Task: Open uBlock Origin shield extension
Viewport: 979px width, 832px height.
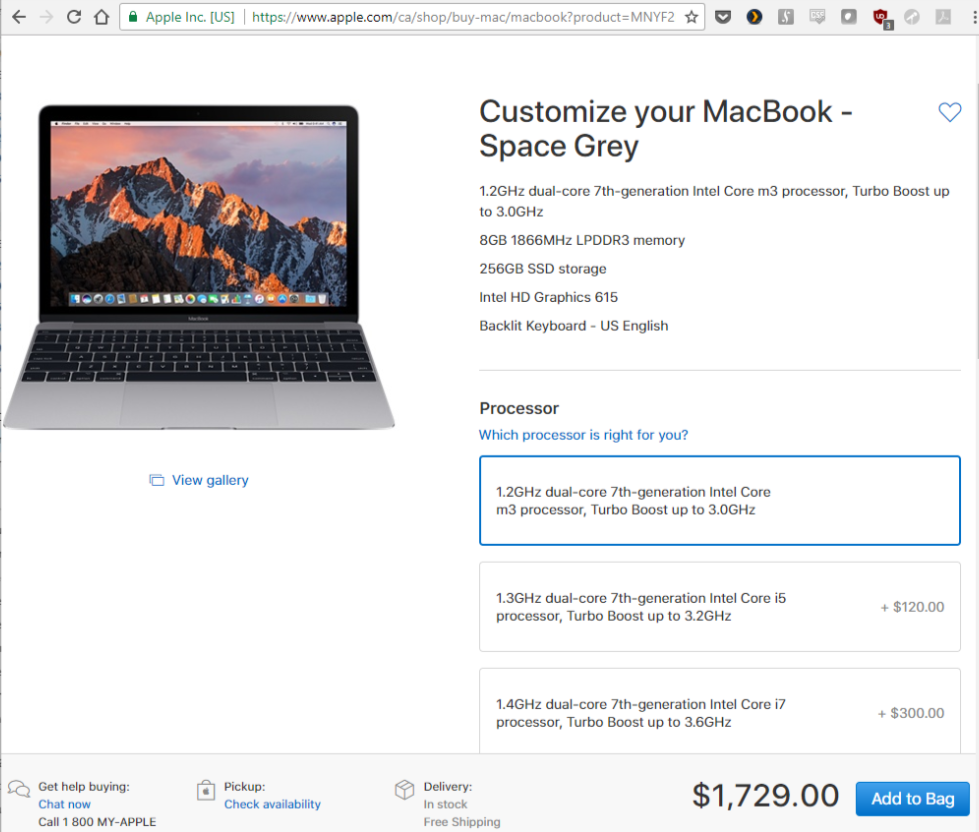Action: pos(881,17)
